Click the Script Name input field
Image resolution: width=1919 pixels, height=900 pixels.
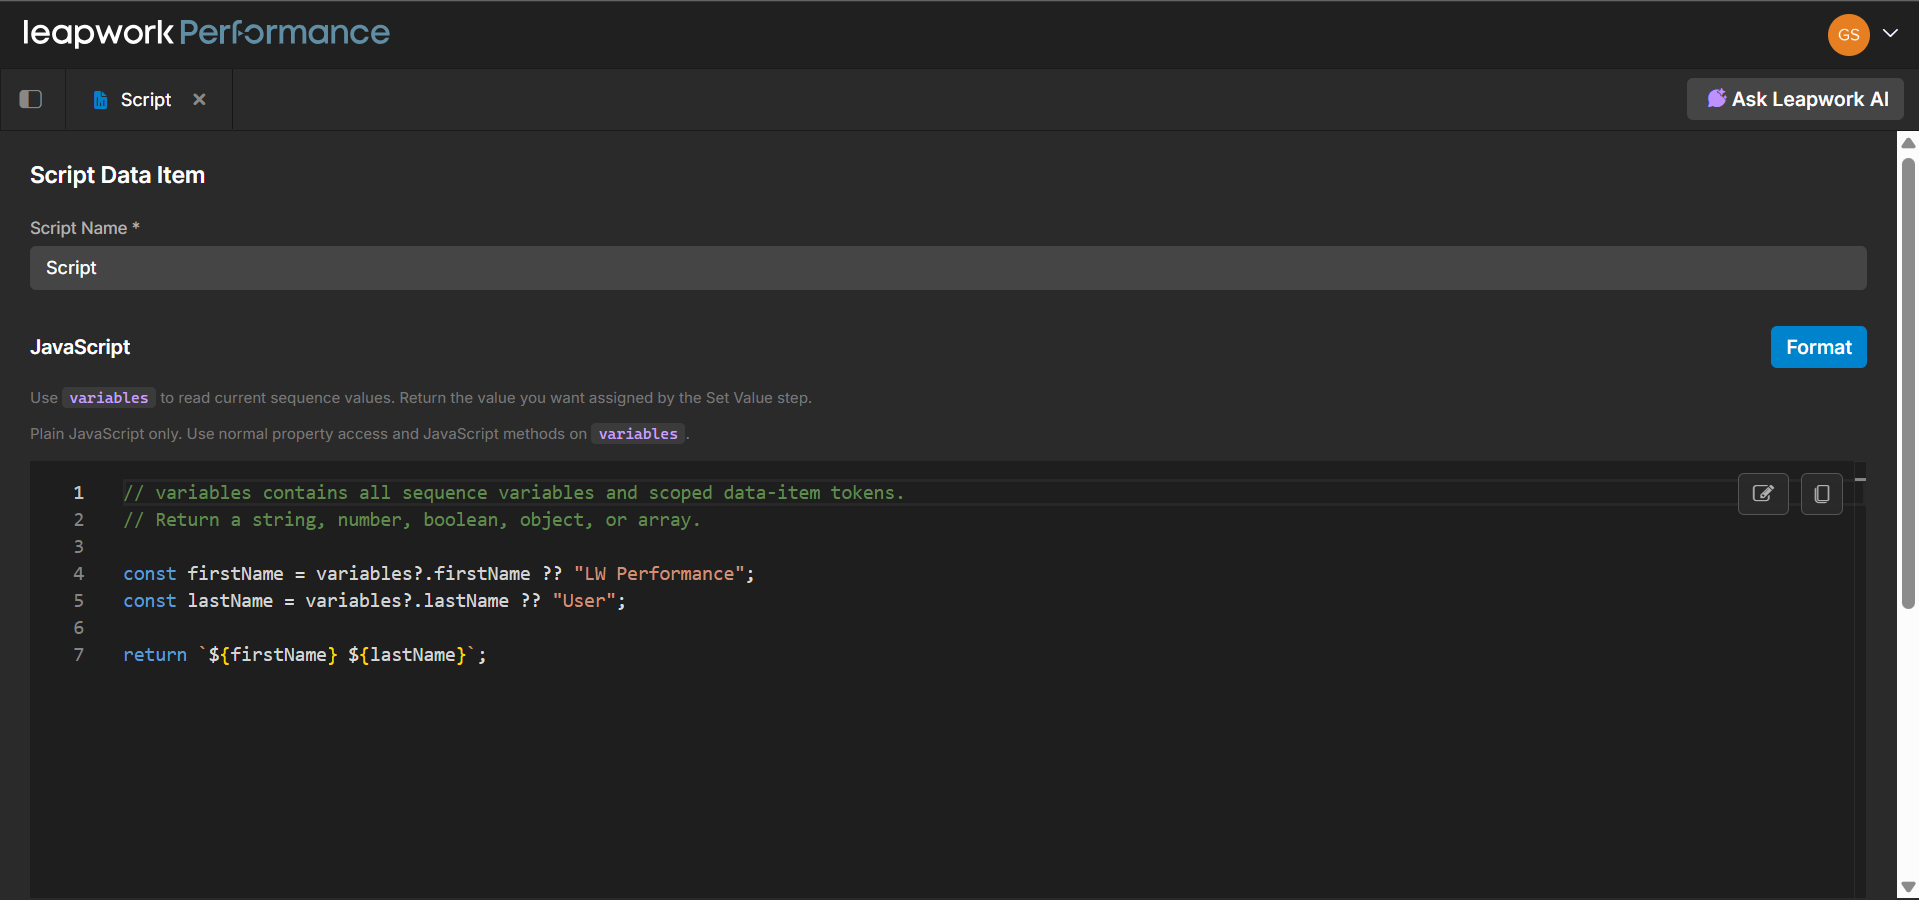[x=948, y=268]
